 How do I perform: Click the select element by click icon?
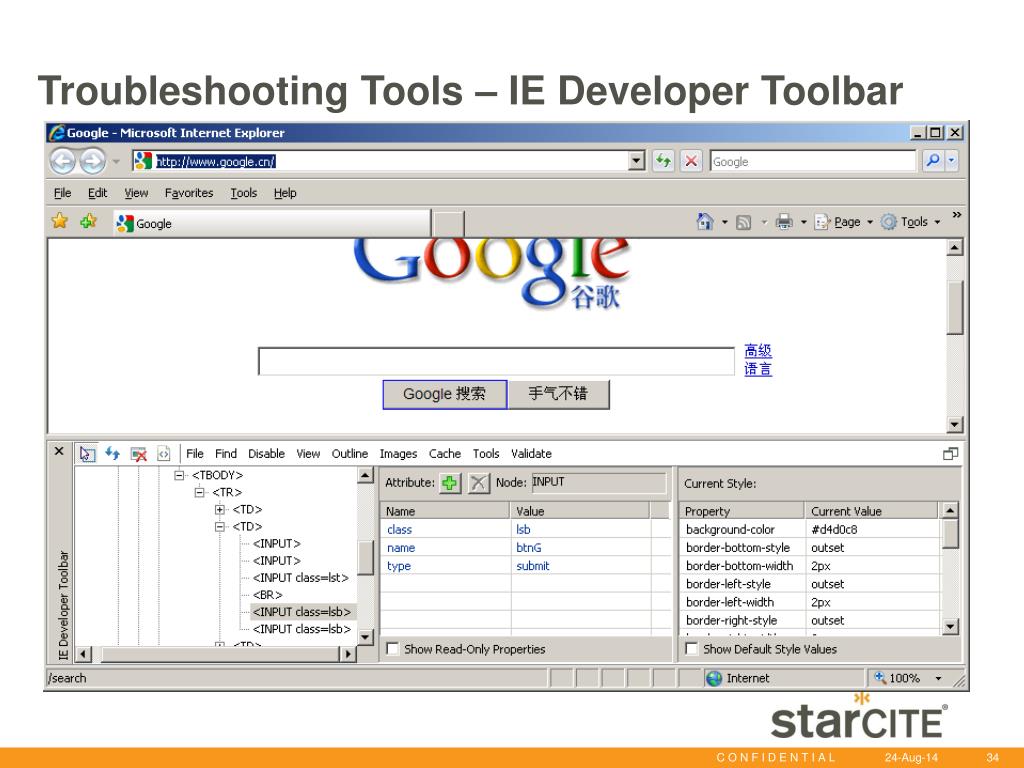click(x=87, y=453)
